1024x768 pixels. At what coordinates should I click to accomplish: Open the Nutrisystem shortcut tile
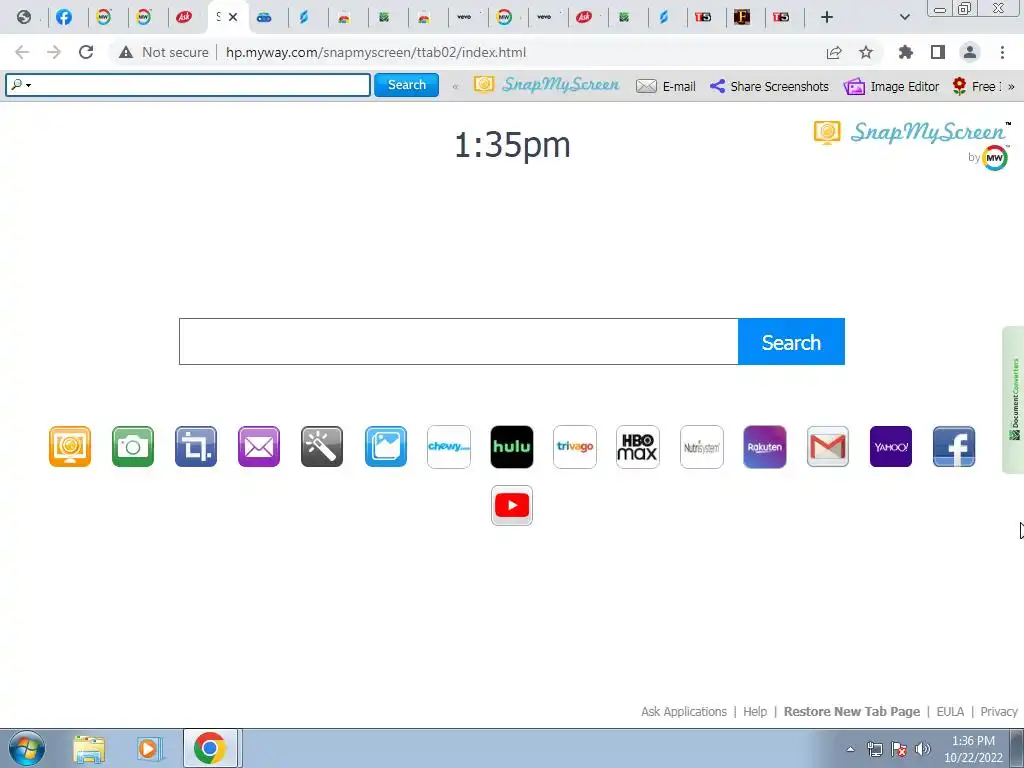[x=701, y=447]
